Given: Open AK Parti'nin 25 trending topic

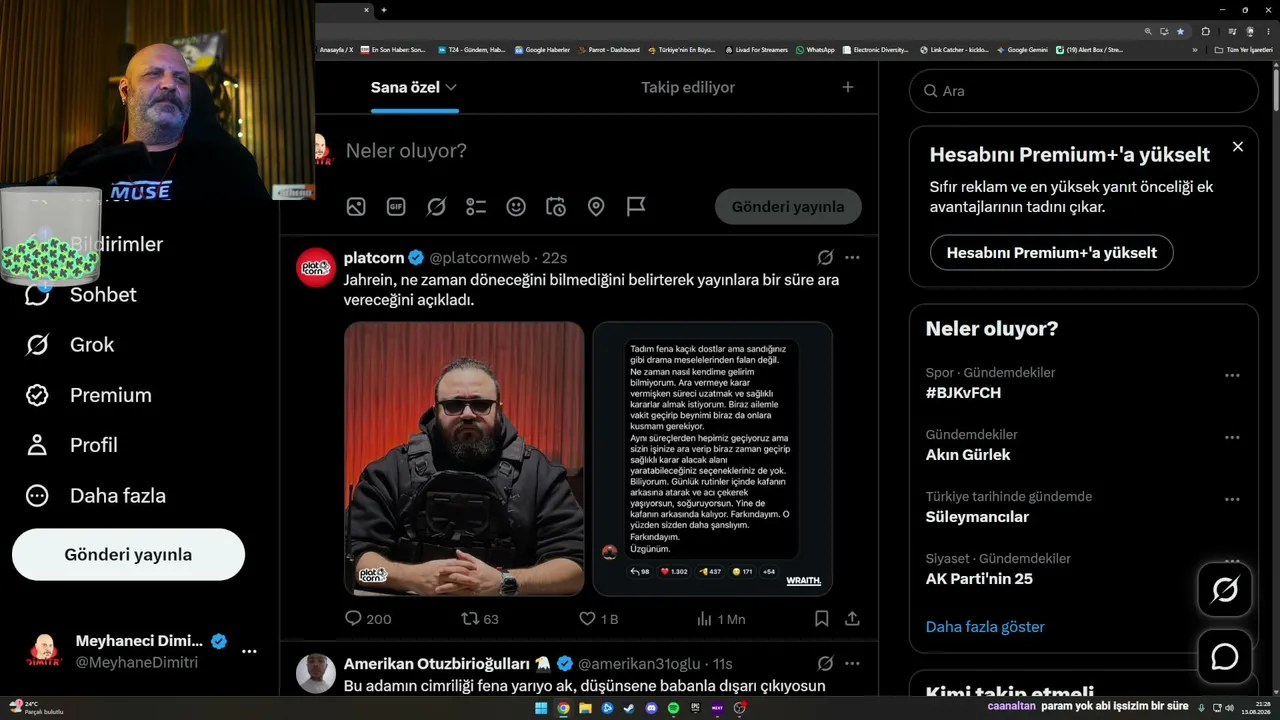Looking at the screenshot, I should coord(979,579).
